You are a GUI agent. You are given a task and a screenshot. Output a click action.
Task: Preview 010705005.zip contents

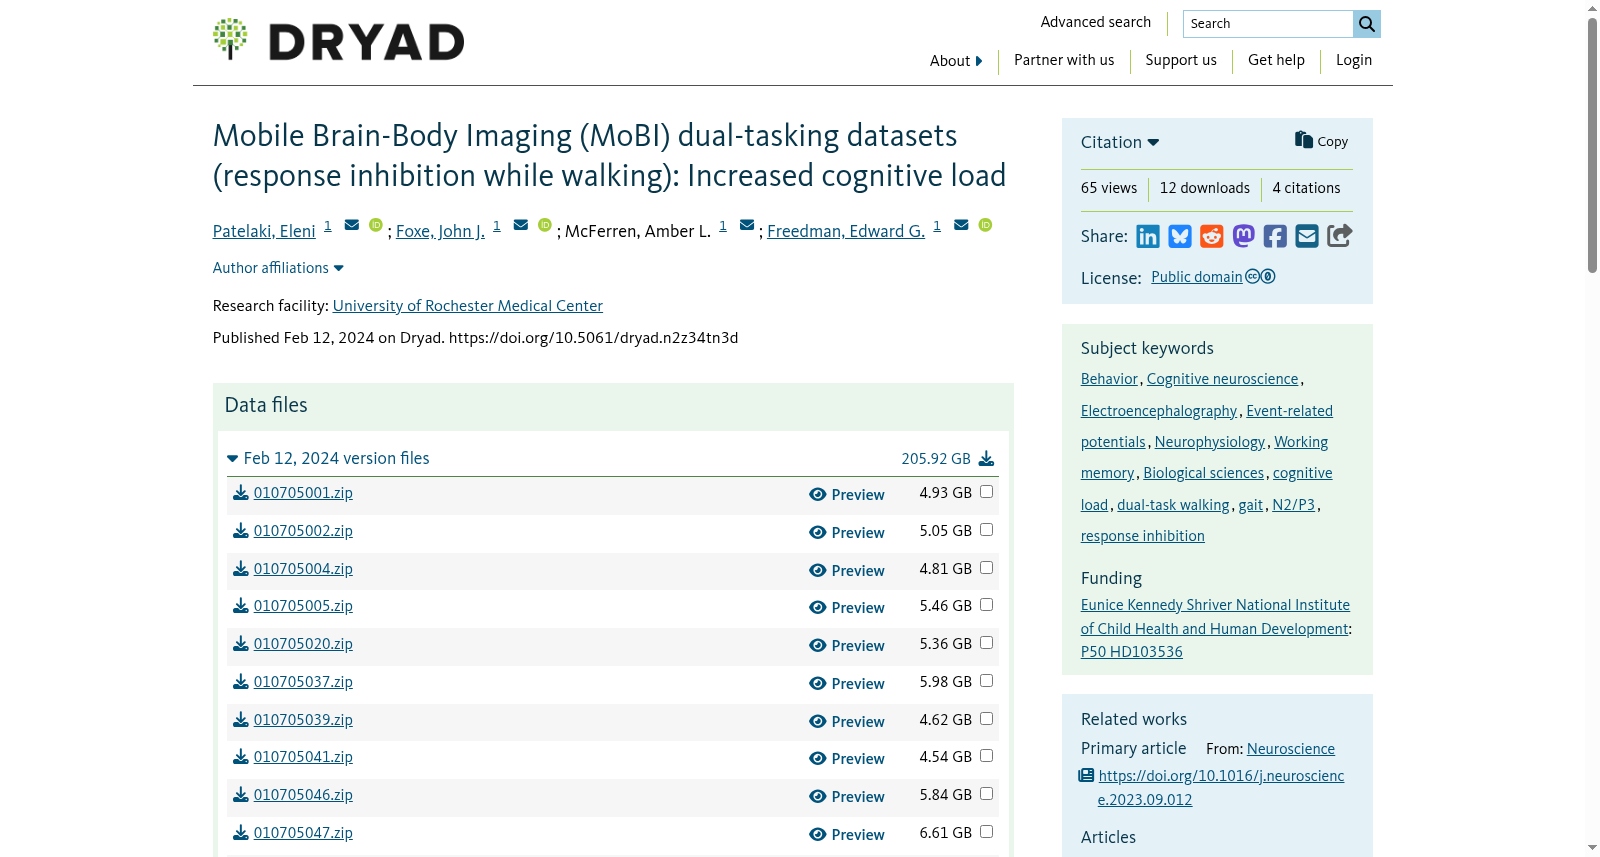click(x=847, y=608)
